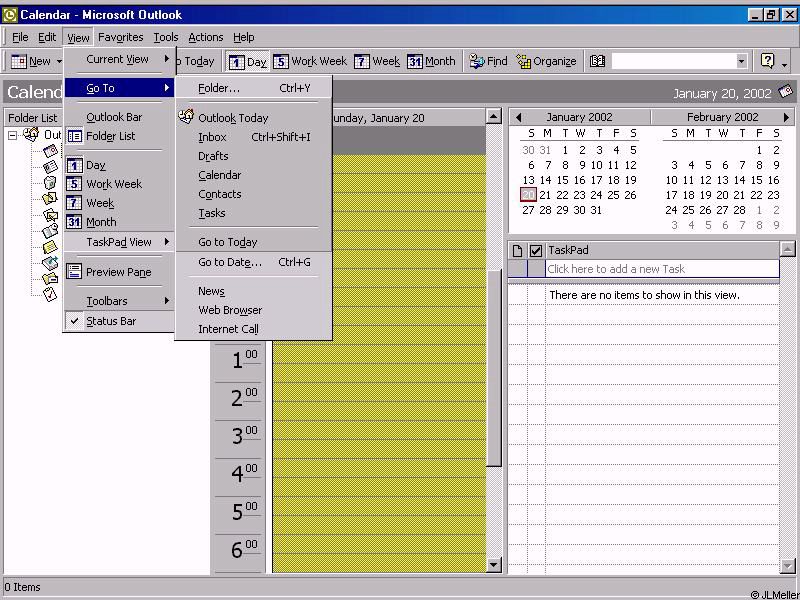The image size is (800, 600).
Task: Collapse the Outlook folder tree root
Action: 13,135
